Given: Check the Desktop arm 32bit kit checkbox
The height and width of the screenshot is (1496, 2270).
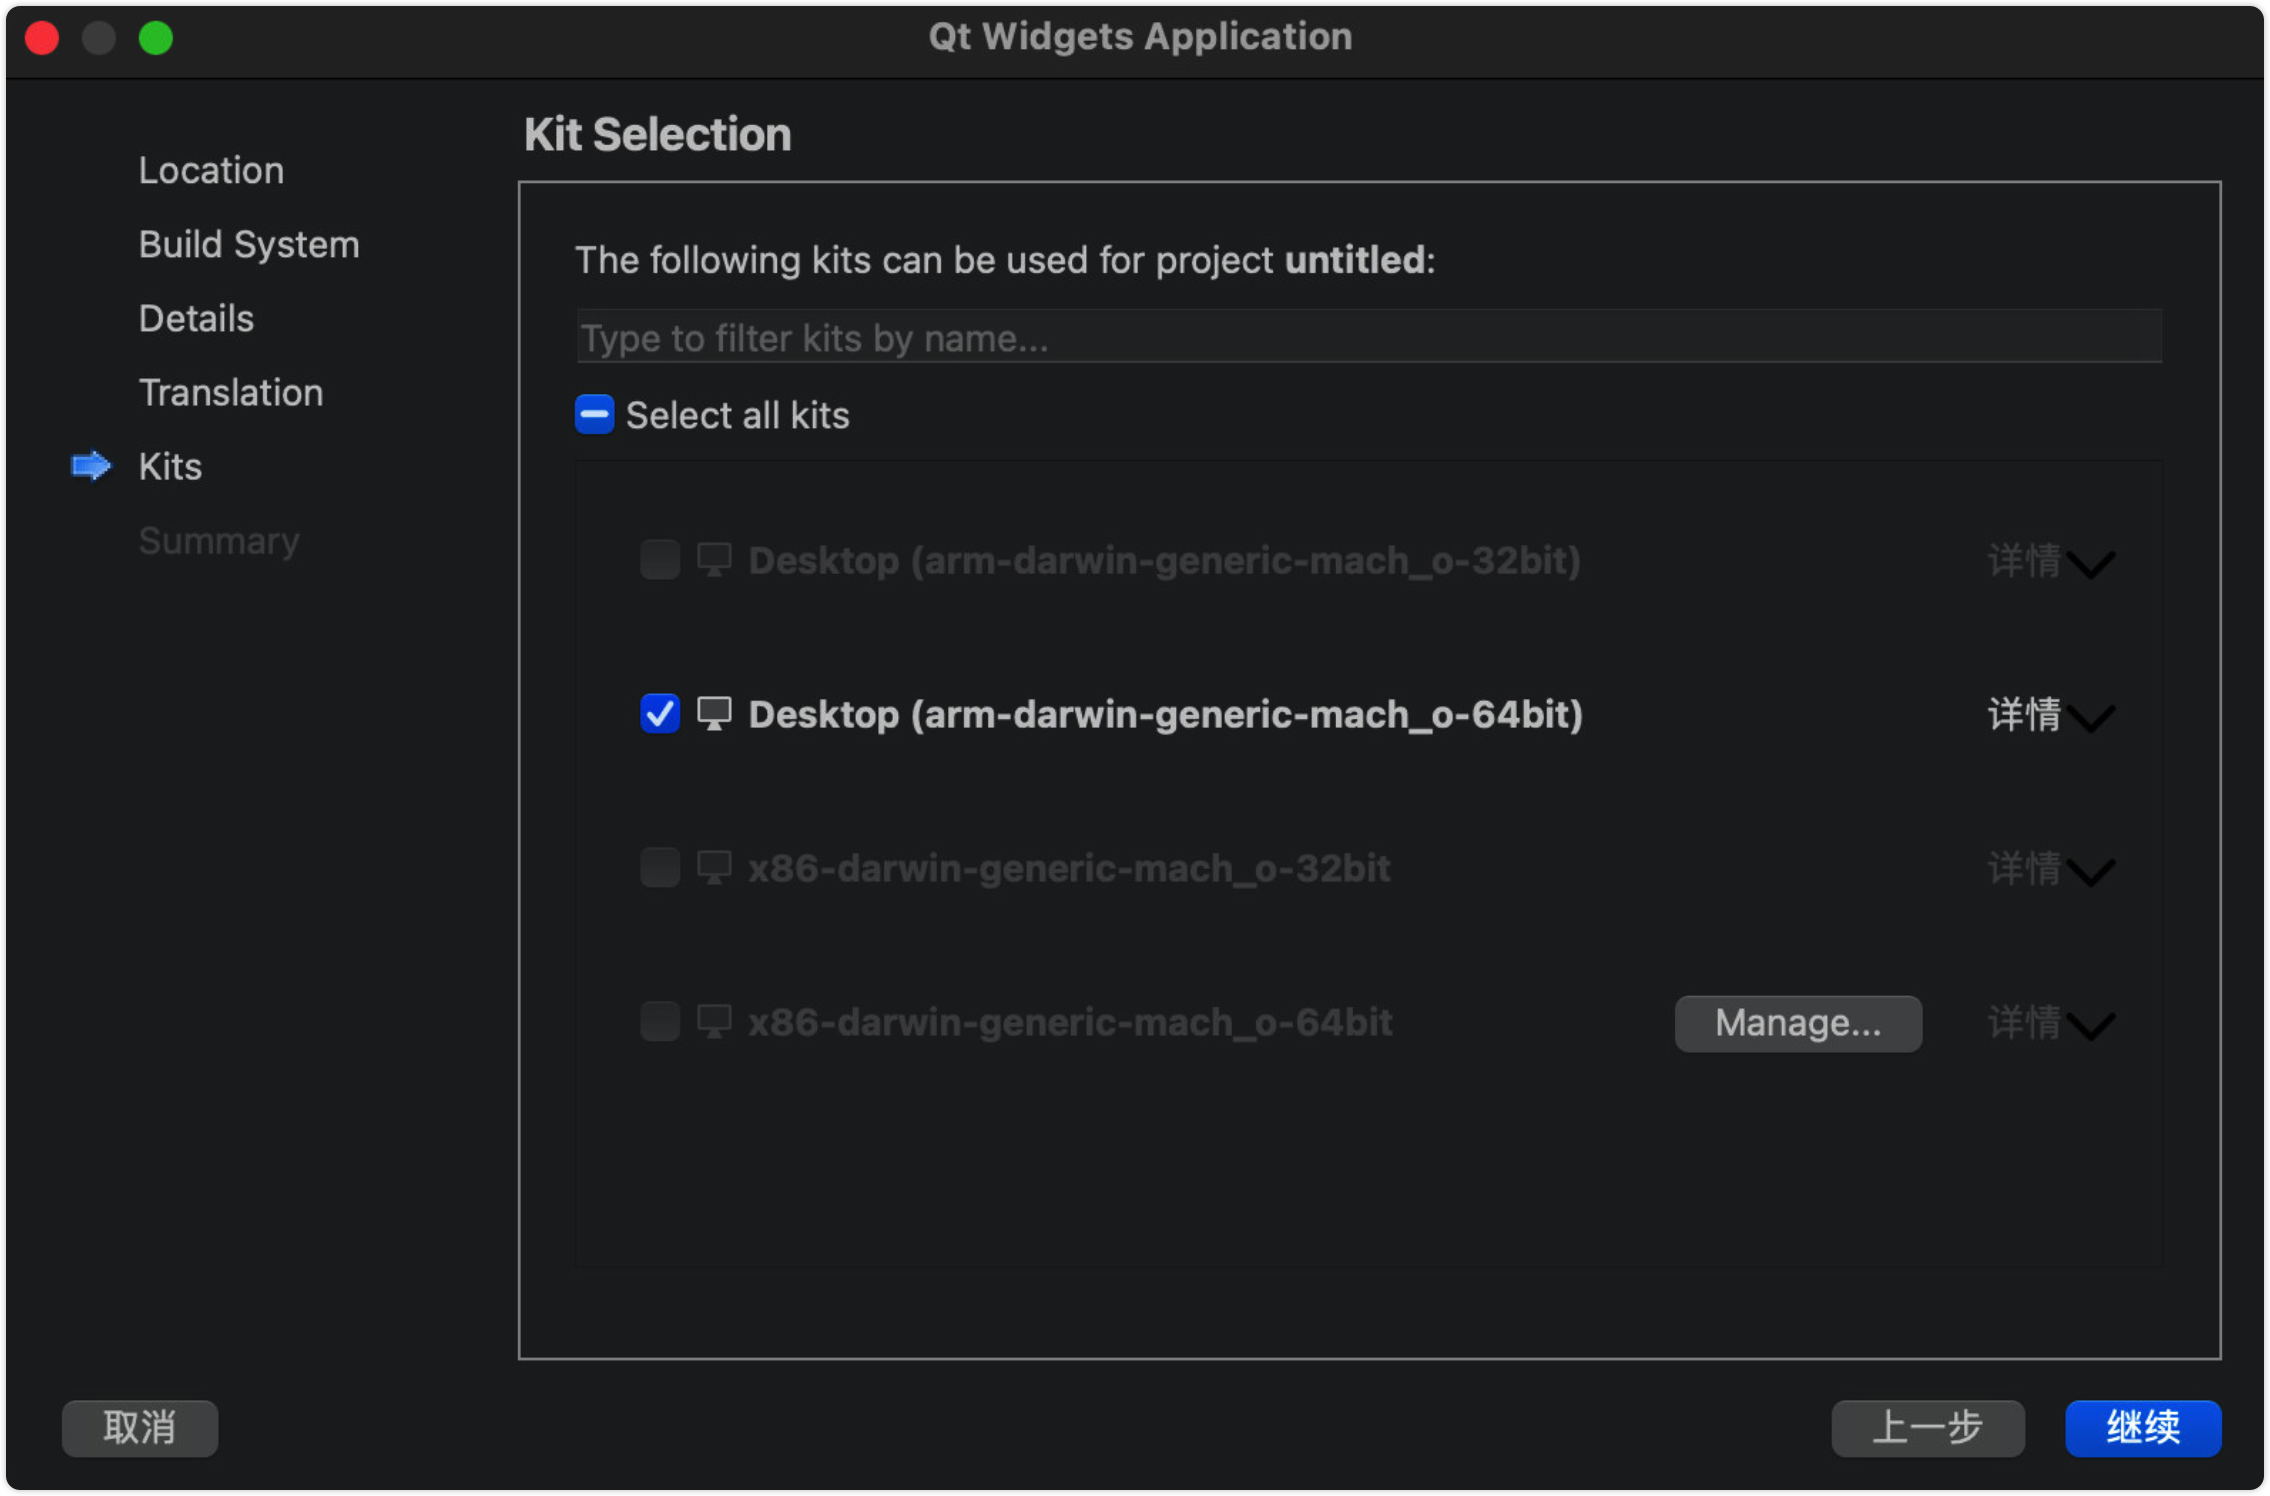Looking at the screenshot, I should [660, 560].
